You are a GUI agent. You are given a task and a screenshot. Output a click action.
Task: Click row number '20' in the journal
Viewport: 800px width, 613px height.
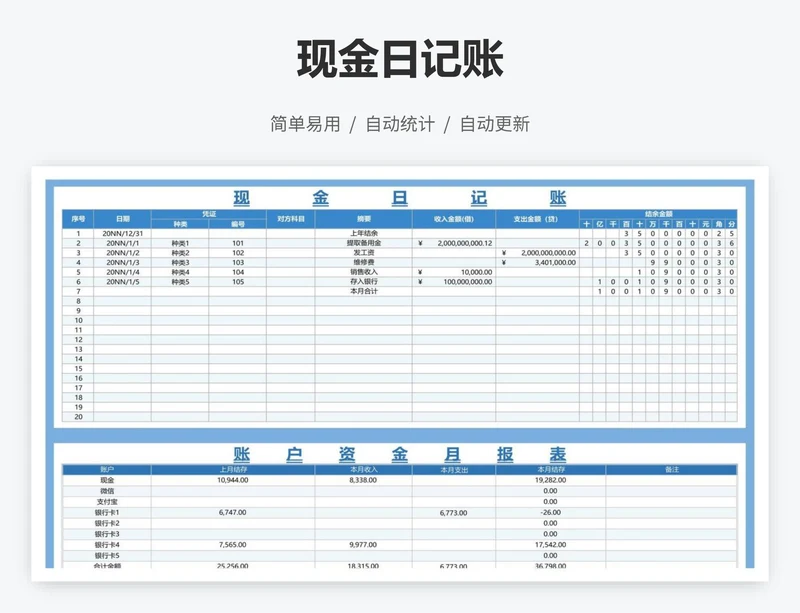click(x=78, y=417)
